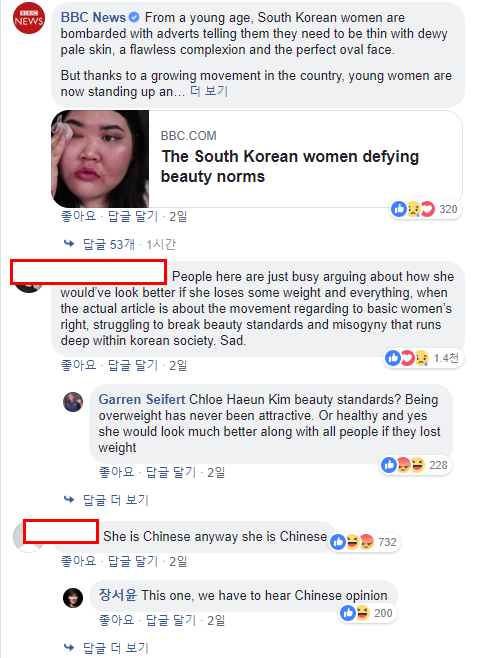This screenshot has width=487, height=658.
Task: Open the article titled South Korean women defying beauty norms
Action: 290,166
